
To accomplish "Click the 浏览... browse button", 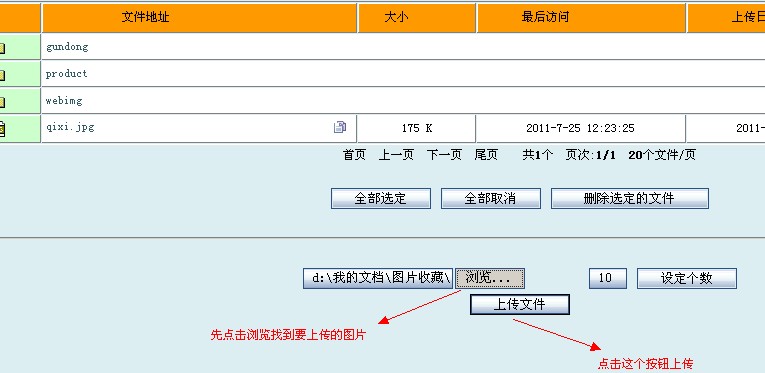I will coord(490,278).
